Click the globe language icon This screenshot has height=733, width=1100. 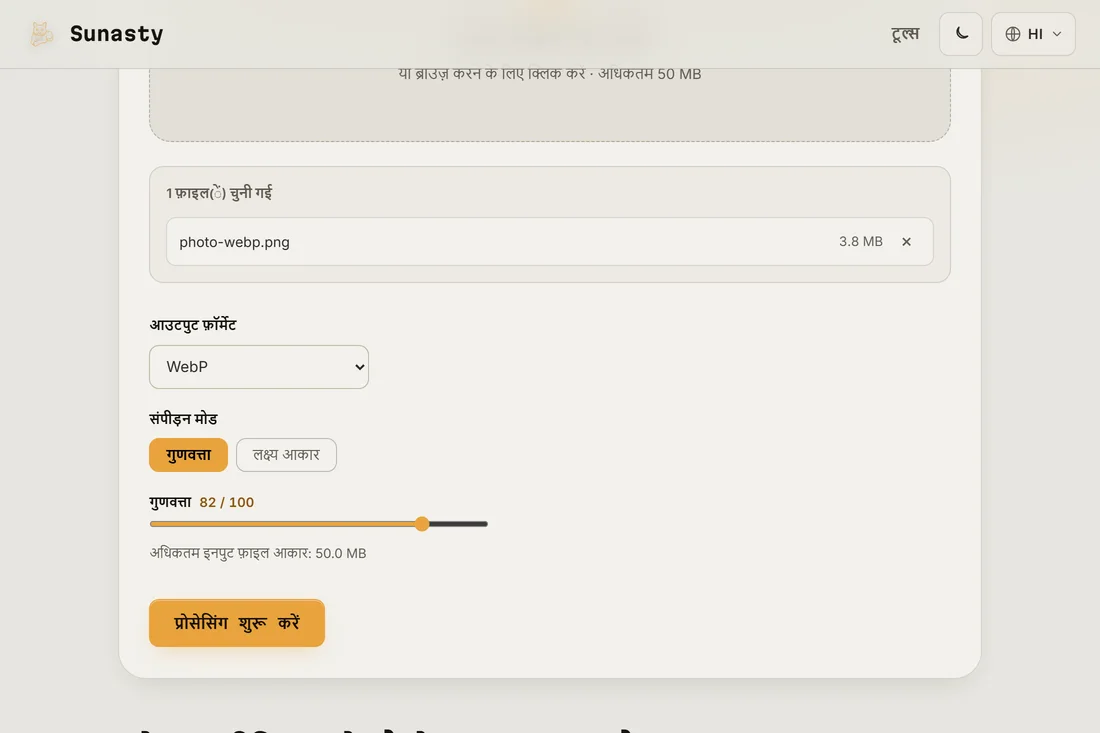pos(1012,34)
